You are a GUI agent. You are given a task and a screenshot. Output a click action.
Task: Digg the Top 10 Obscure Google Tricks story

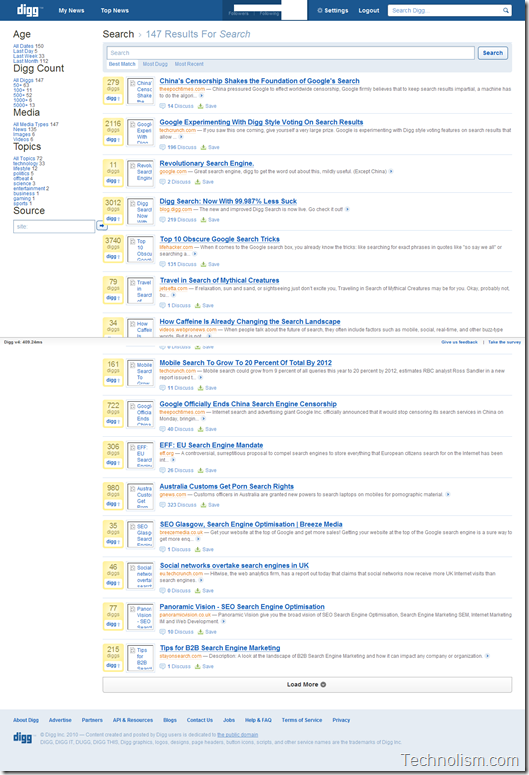pos(113,257)
